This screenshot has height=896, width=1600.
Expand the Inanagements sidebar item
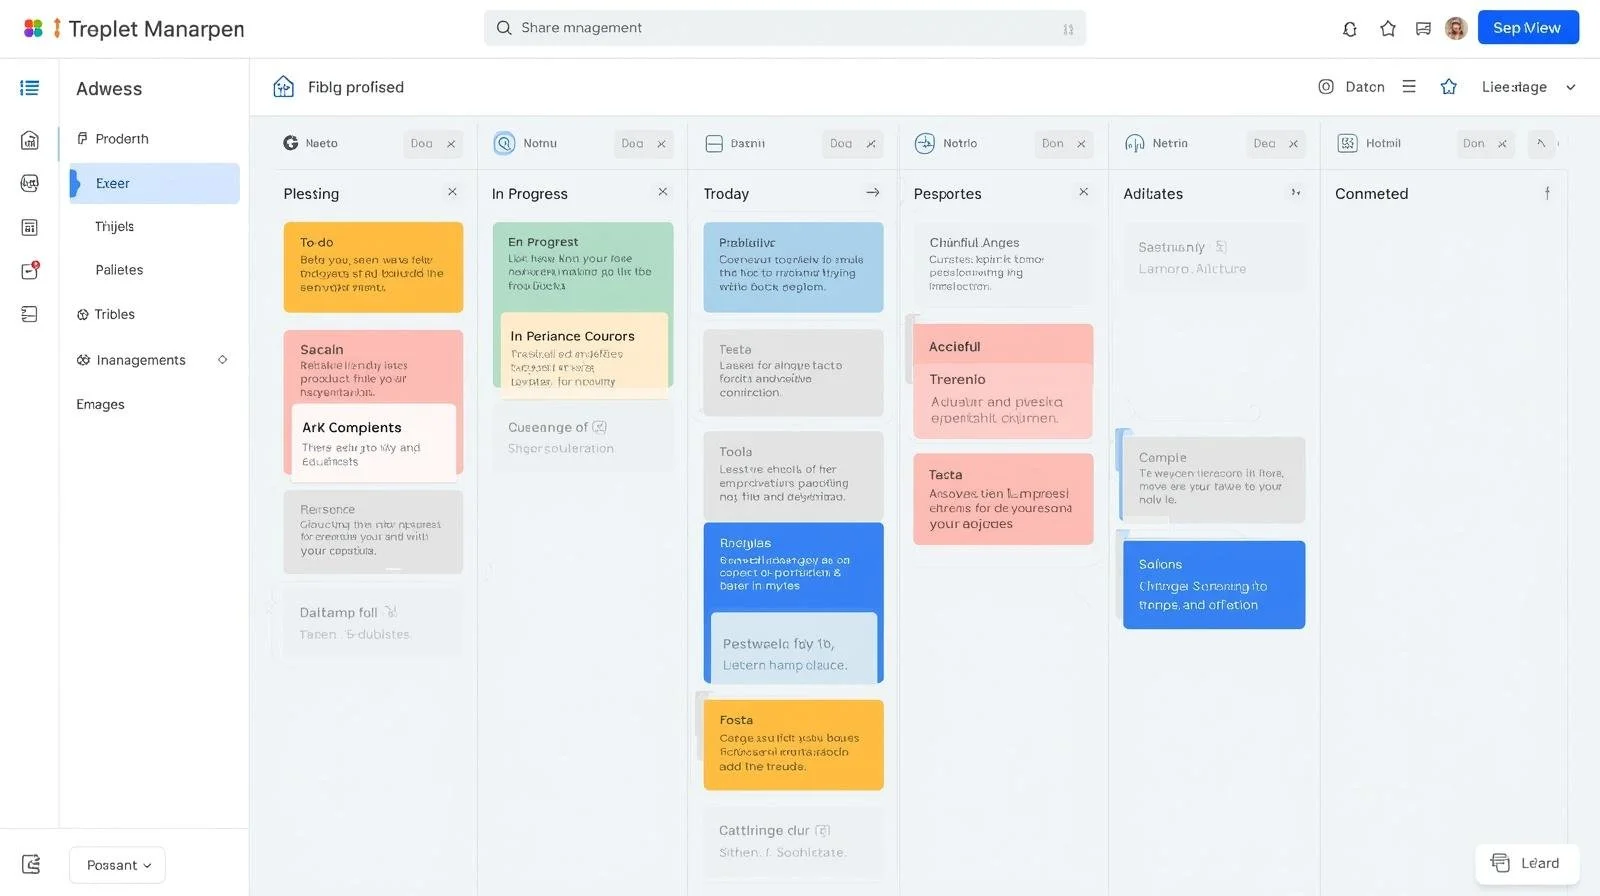tap(223, 360)
